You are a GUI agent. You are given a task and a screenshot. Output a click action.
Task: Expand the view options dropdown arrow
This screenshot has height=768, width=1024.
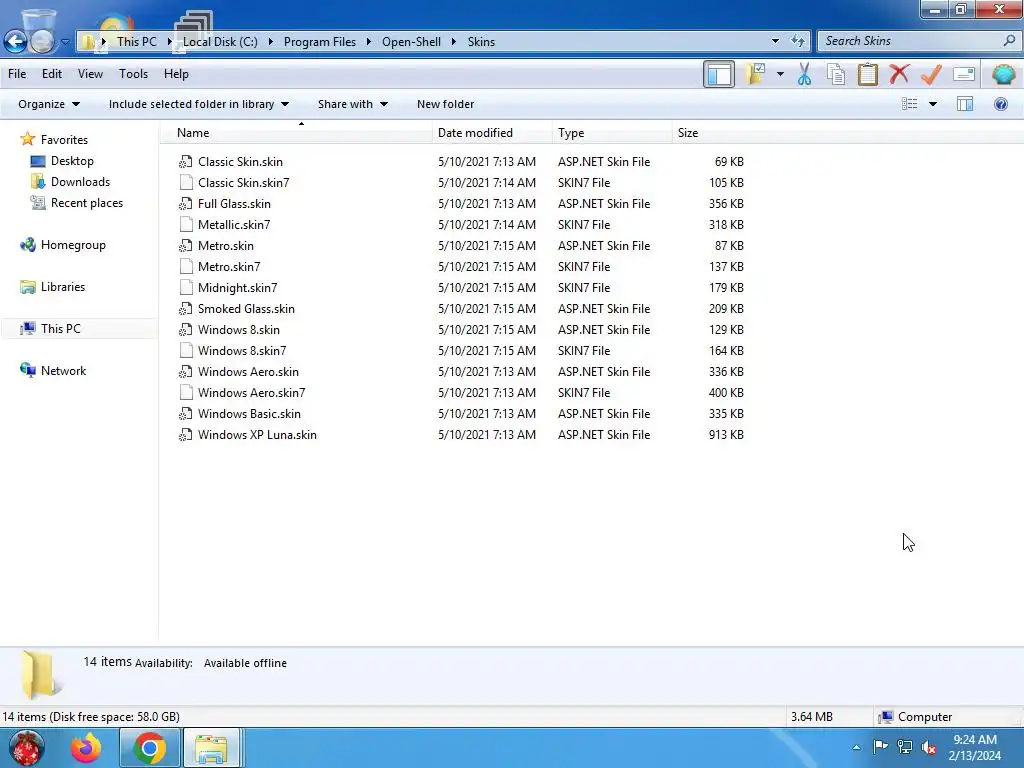[933, 104]
